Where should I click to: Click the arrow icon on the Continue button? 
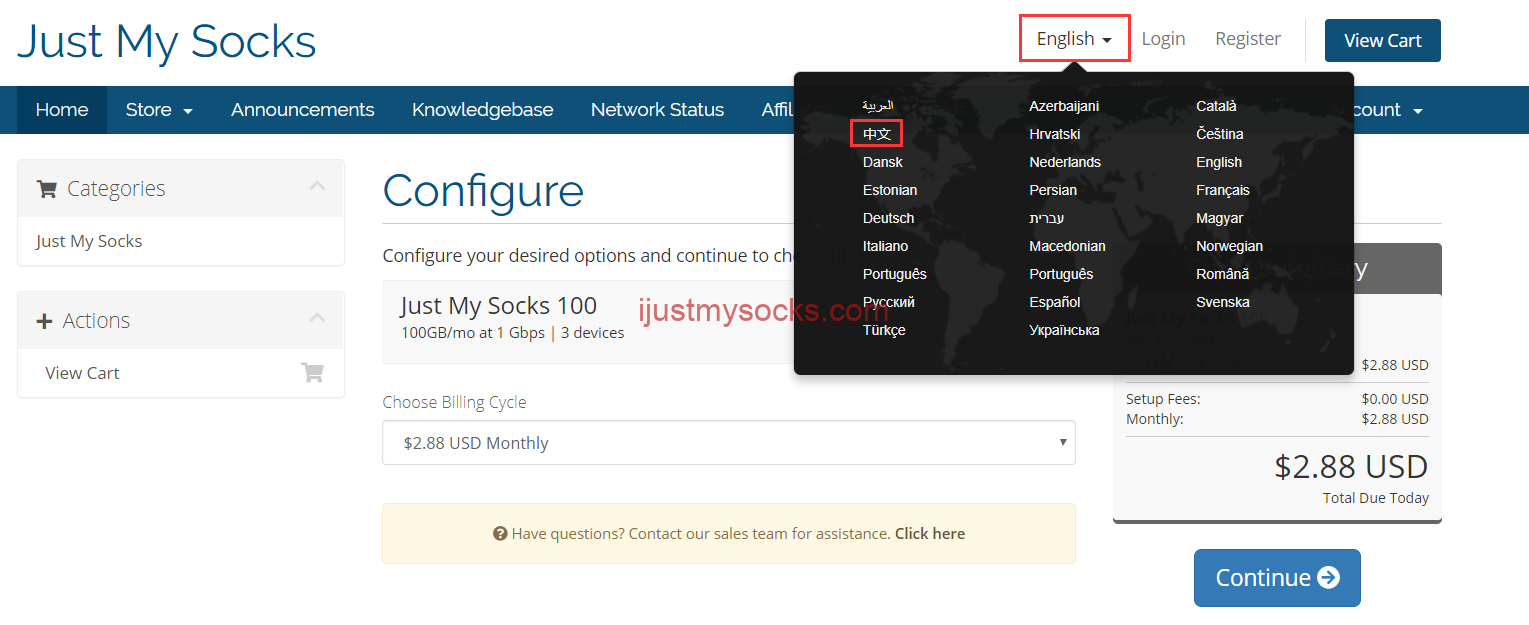tap(1328, 577)
